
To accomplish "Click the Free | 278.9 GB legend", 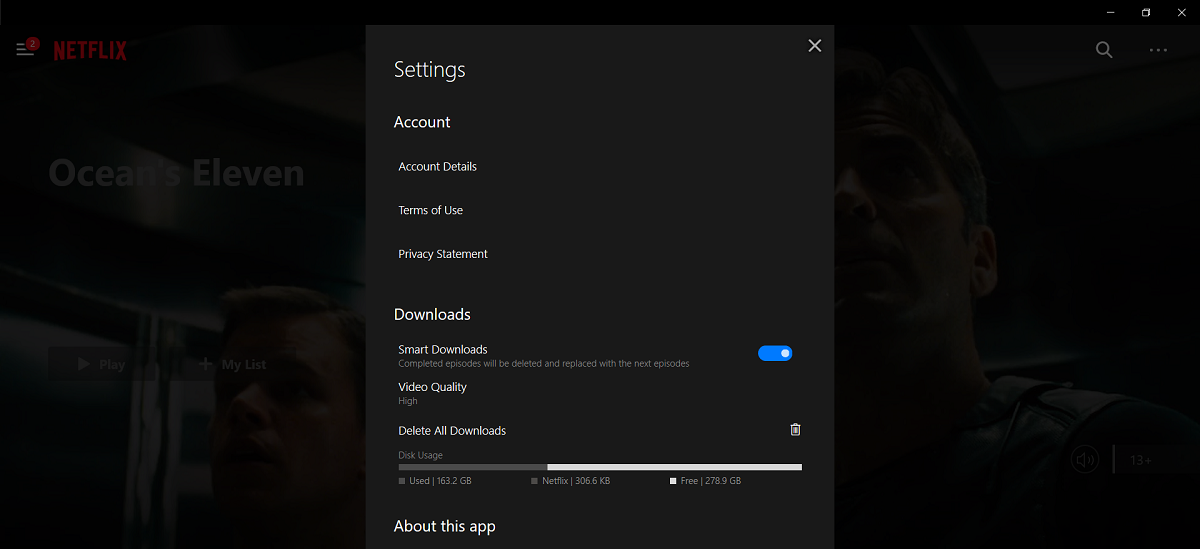I will [706, 481].
